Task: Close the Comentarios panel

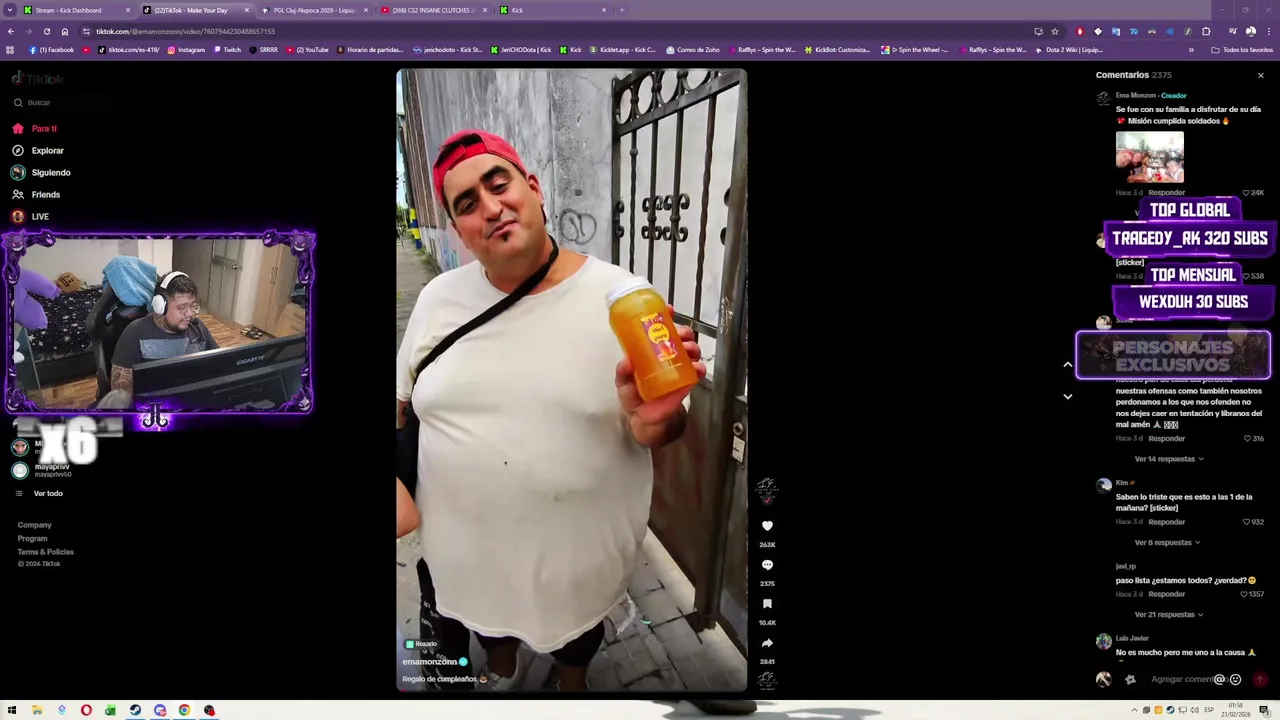Action: [1260, 75]
